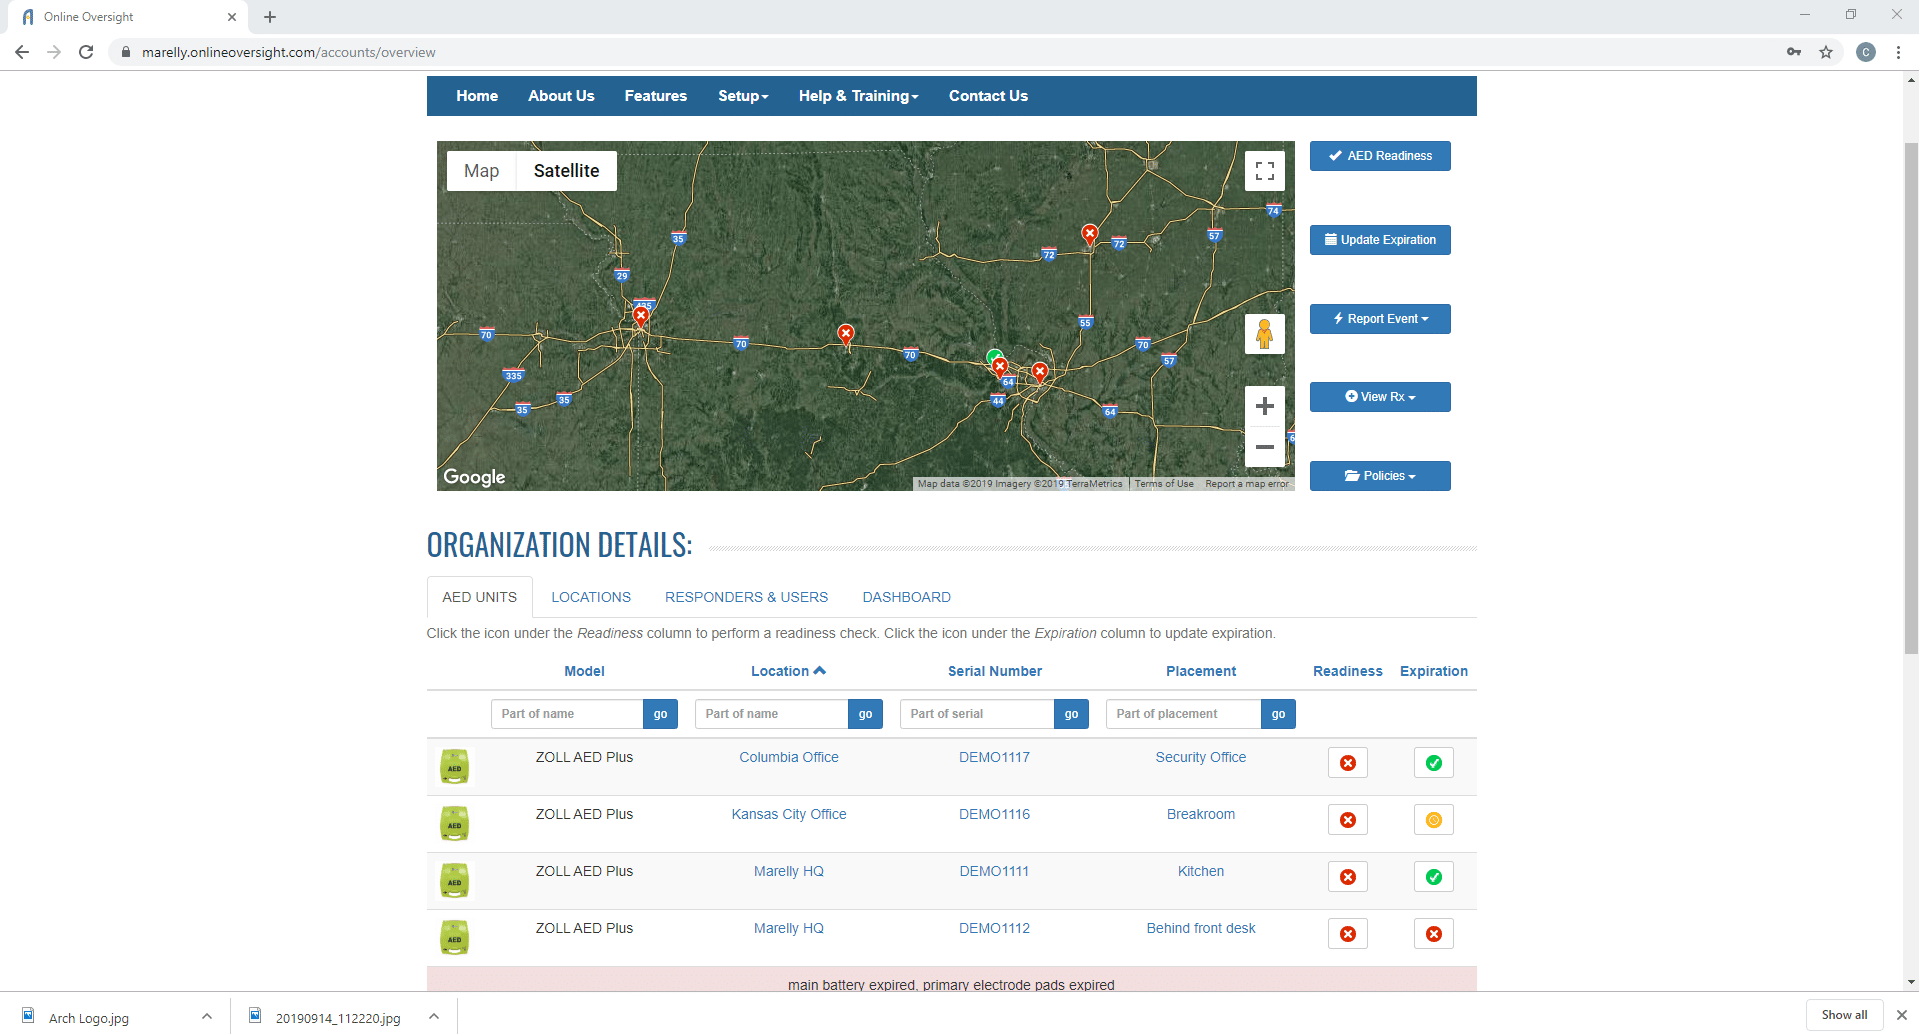Click the red marker near highway 72

(1090, 235)
